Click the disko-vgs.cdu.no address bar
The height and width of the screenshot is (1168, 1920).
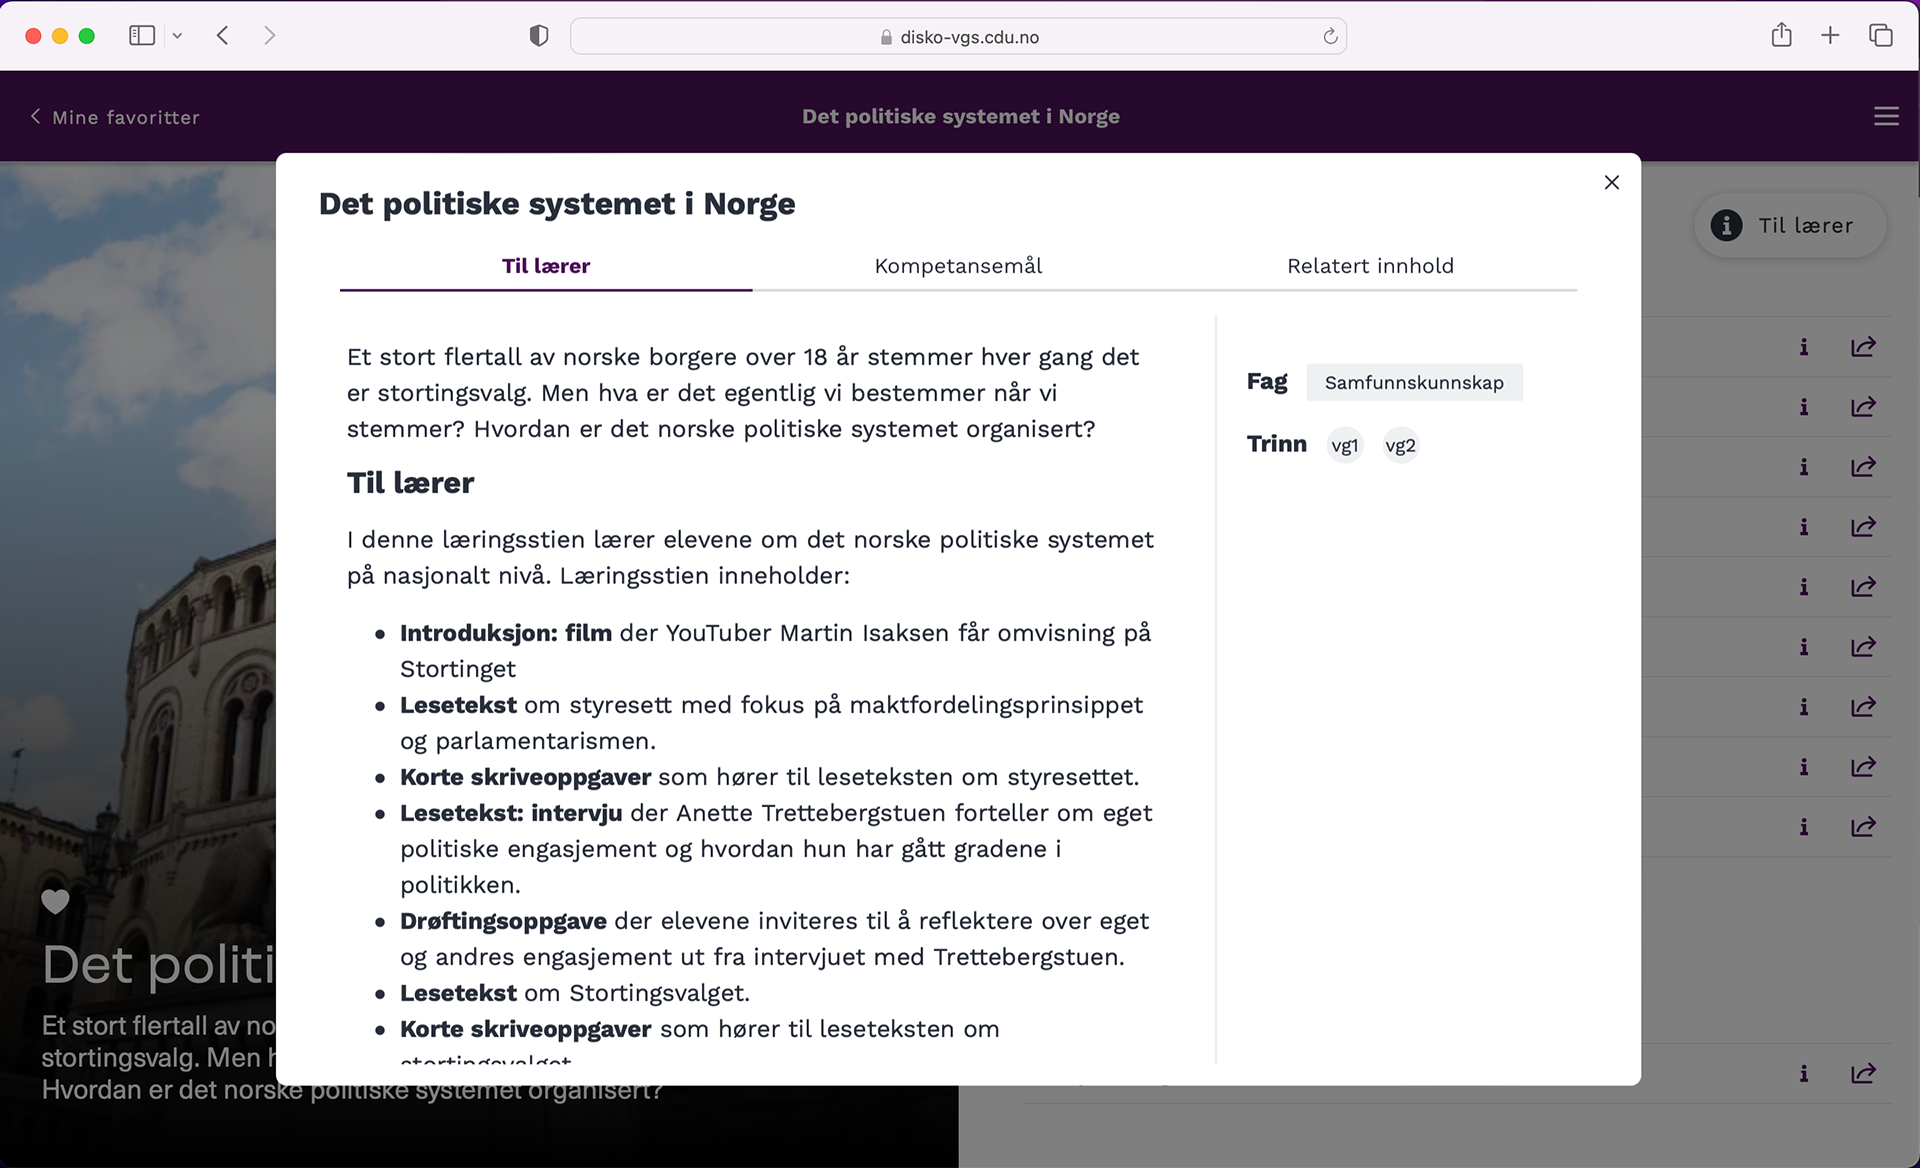pos(958,37)
